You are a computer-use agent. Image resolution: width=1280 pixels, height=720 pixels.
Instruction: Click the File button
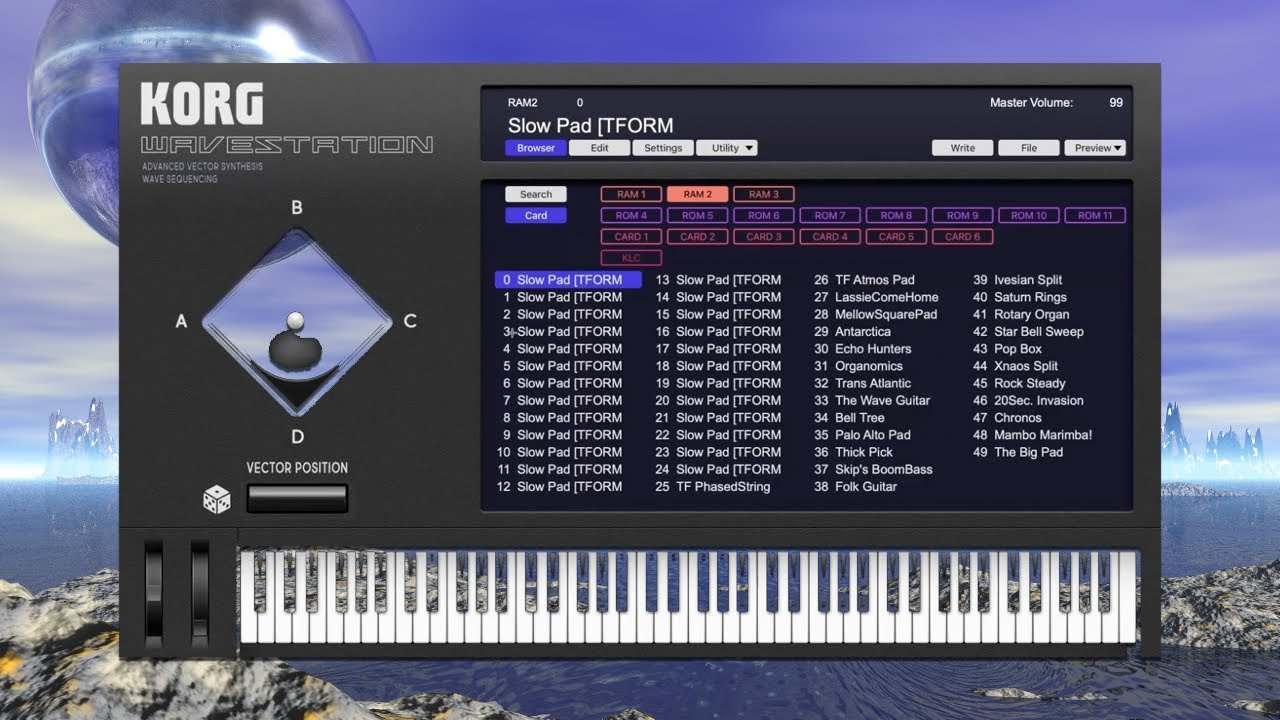pos(1029,148)
